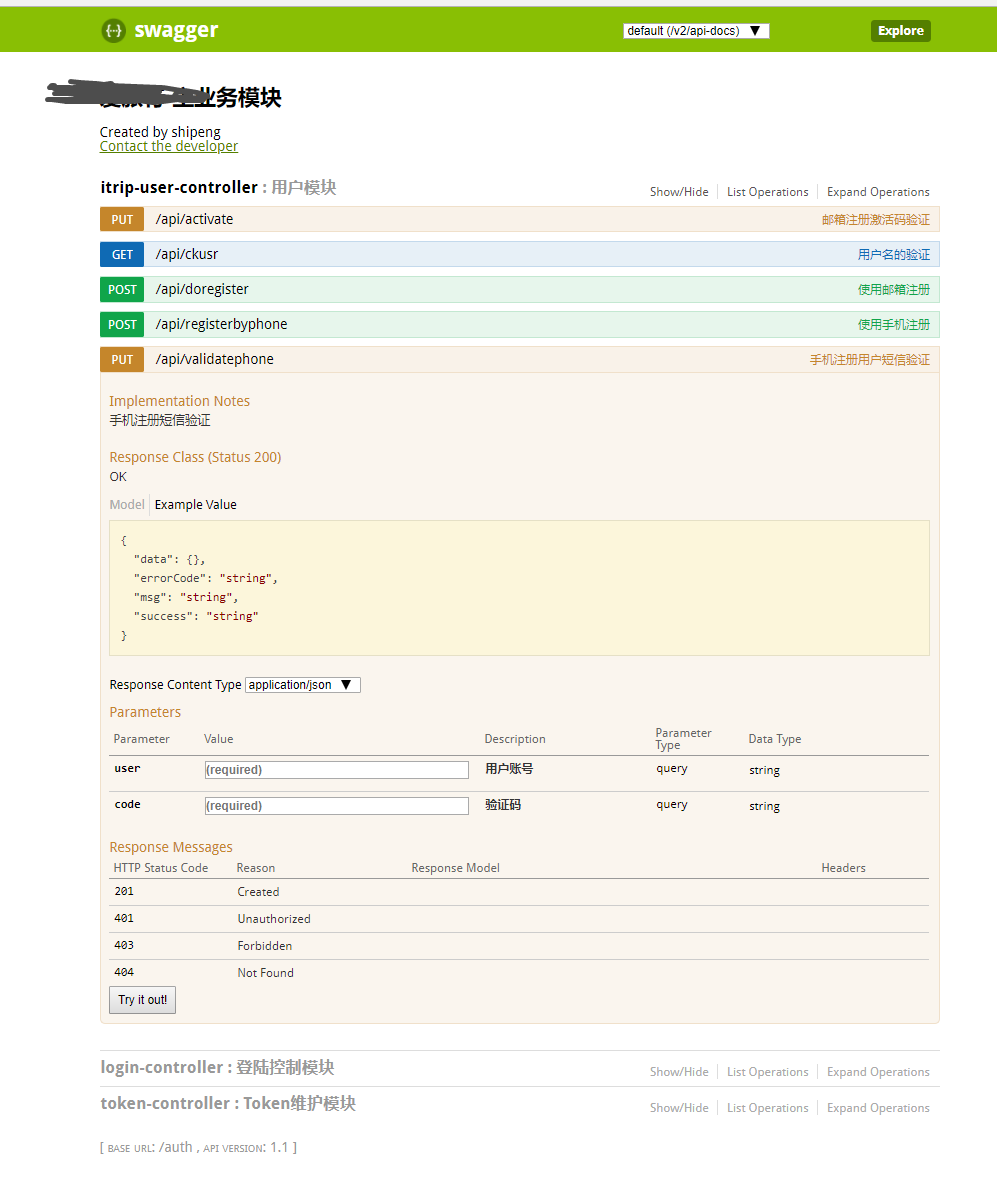Click the 用户账号 description text
Screen dimensions: 997x1180
click(x=509, y=769)
